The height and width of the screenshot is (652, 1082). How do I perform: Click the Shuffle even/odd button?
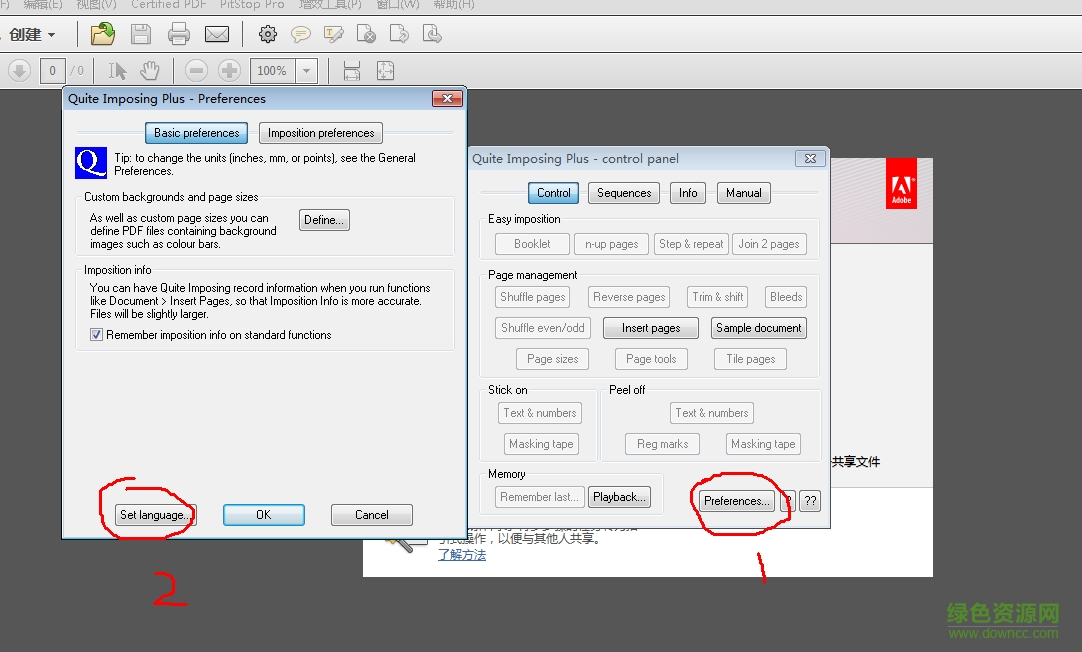542,328
